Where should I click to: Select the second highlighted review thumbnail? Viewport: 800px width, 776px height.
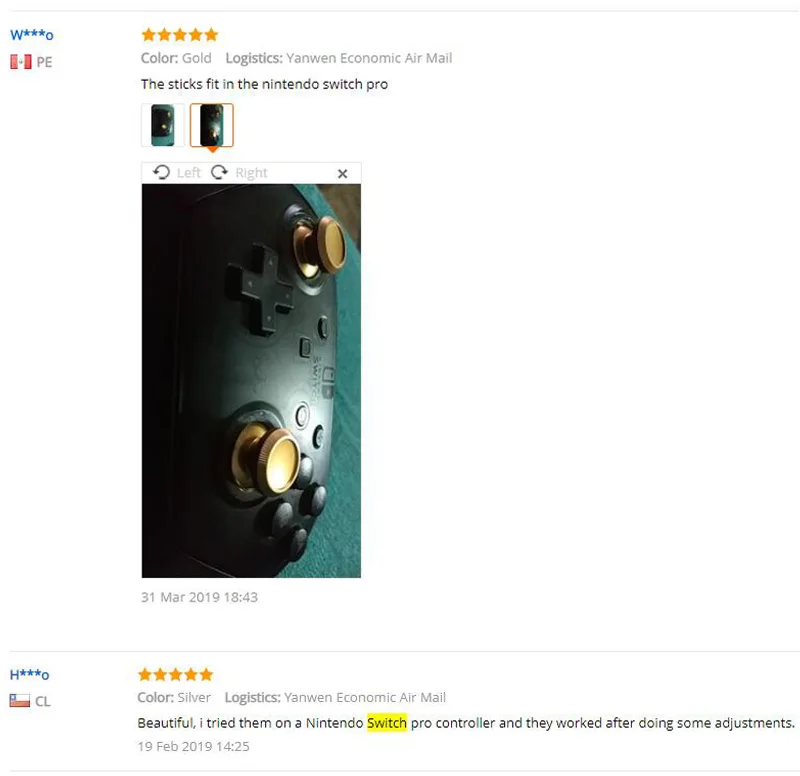pos(212,125)
